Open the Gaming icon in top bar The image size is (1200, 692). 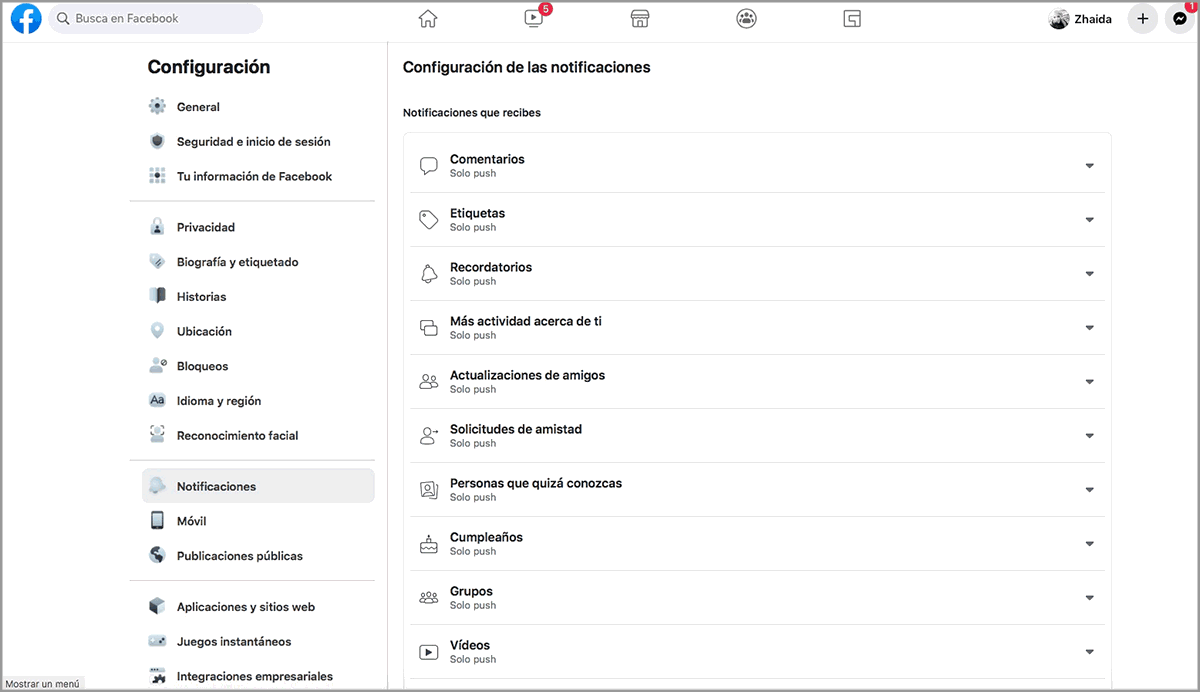852,19
